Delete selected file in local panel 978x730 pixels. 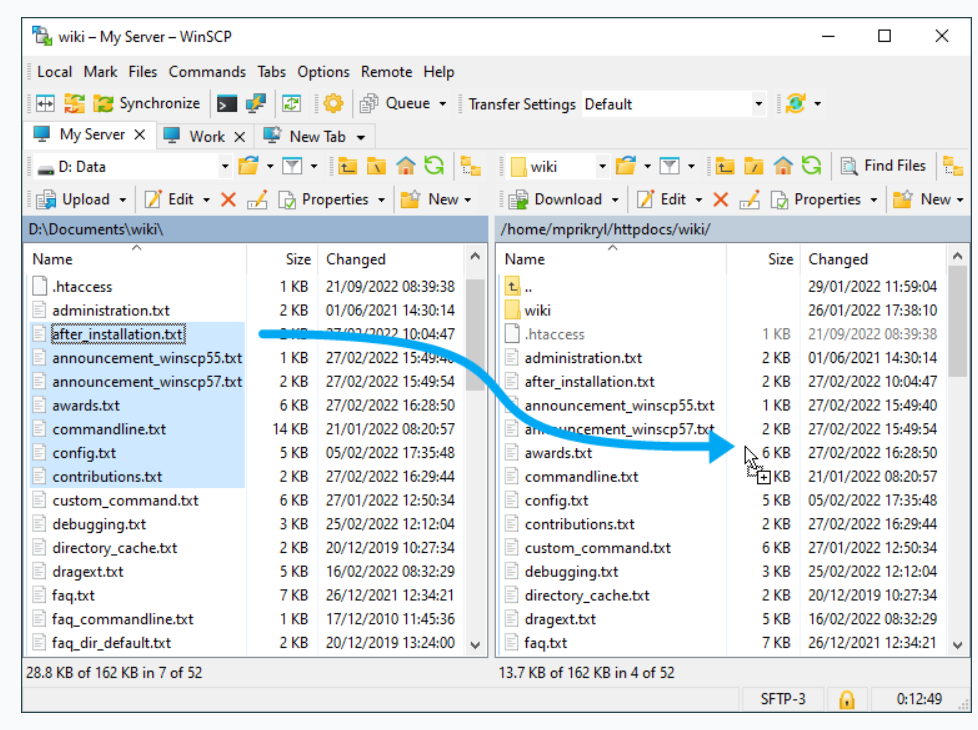tap(228, 199)
